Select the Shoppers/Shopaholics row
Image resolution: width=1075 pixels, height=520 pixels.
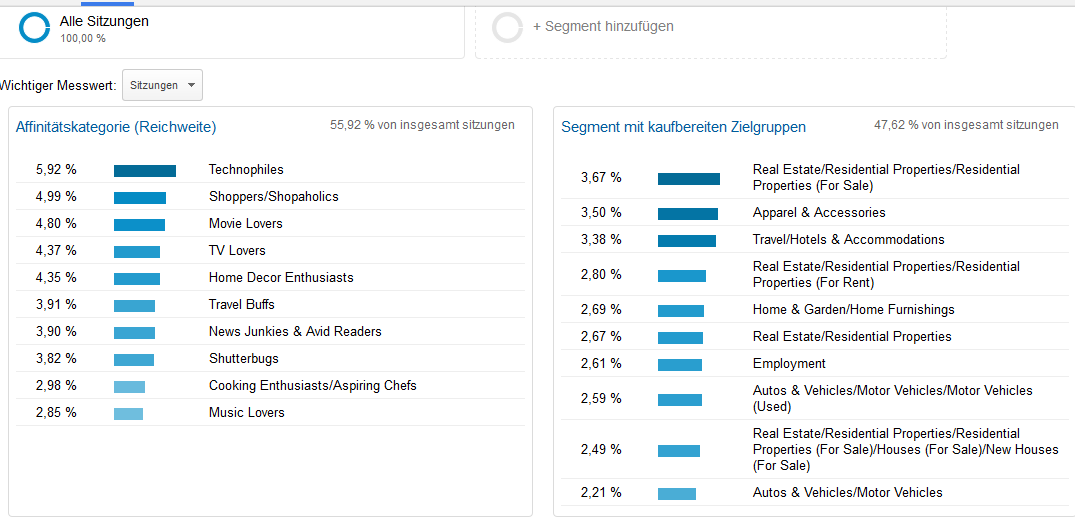click(x=271, y=197)
